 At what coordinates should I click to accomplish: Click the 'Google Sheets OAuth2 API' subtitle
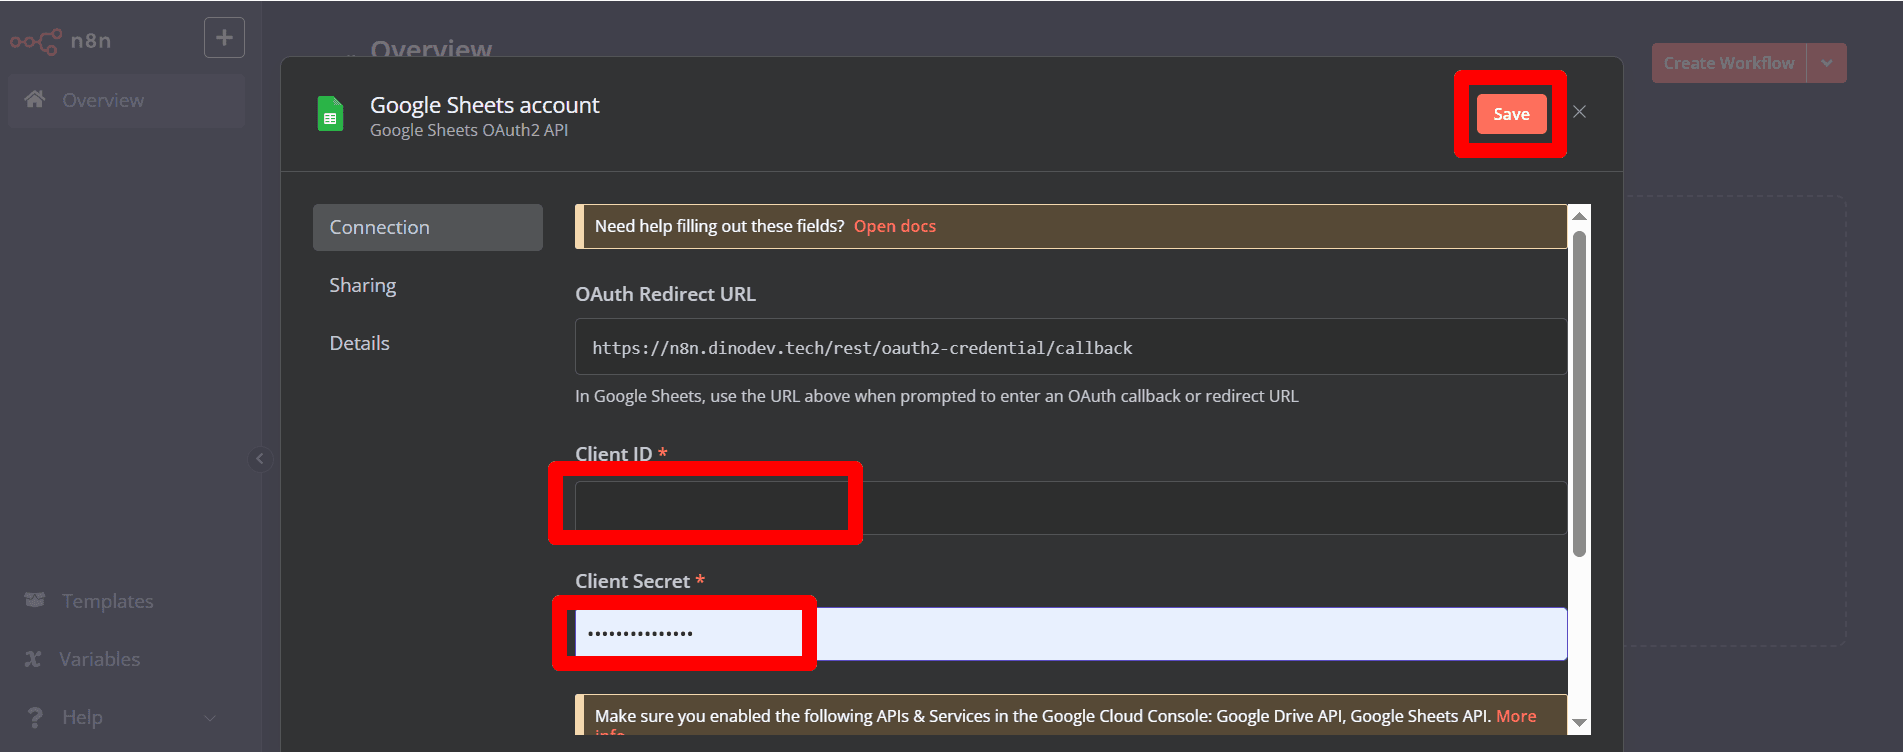click(469, 130)
